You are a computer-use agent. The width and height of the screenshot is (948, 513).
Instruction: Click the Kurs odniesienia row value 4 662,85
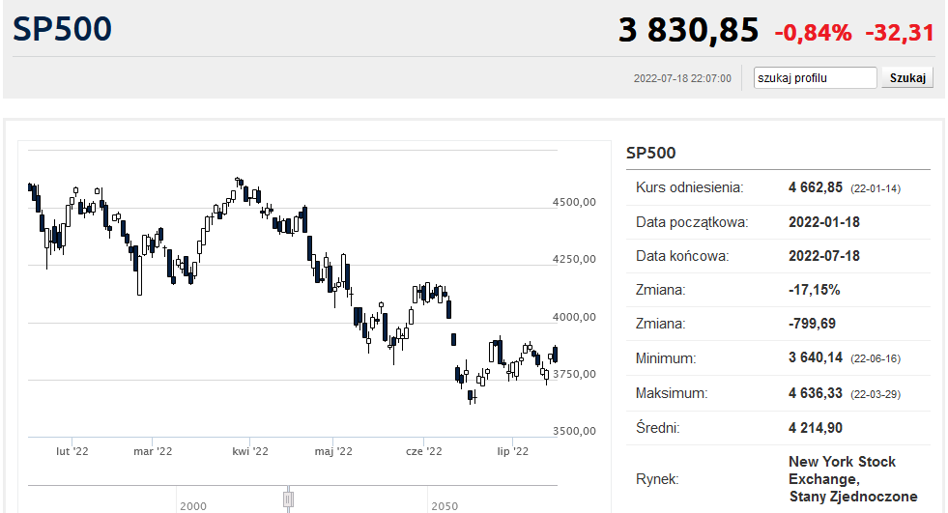(x=816, y=187)
